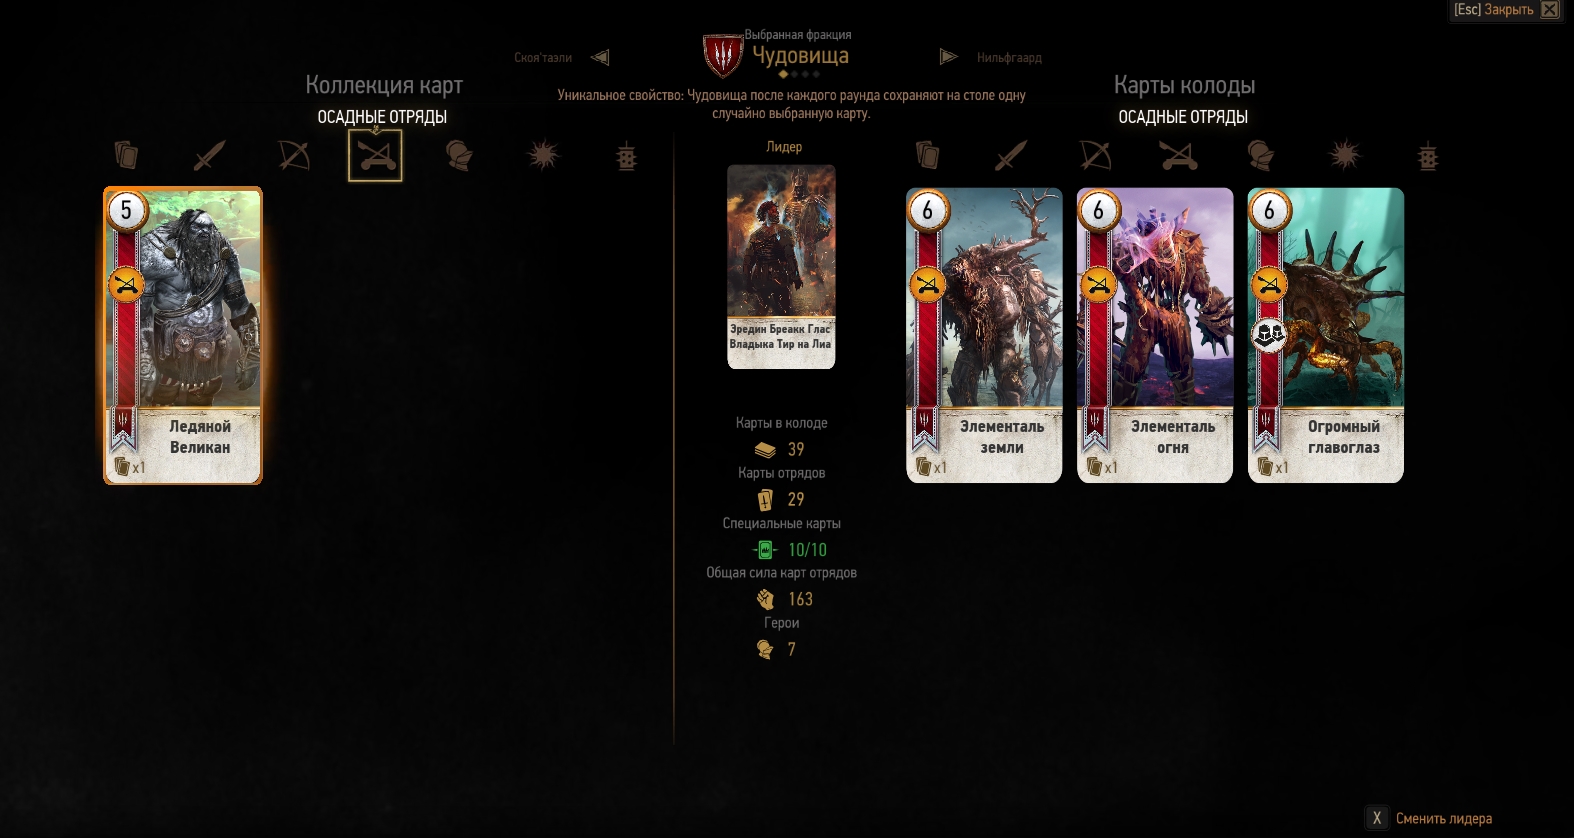The height and width of the screenshot is (838, 1574).
Task: Remove Элементаль земли card from deck
Action: (x=984, y=335)
